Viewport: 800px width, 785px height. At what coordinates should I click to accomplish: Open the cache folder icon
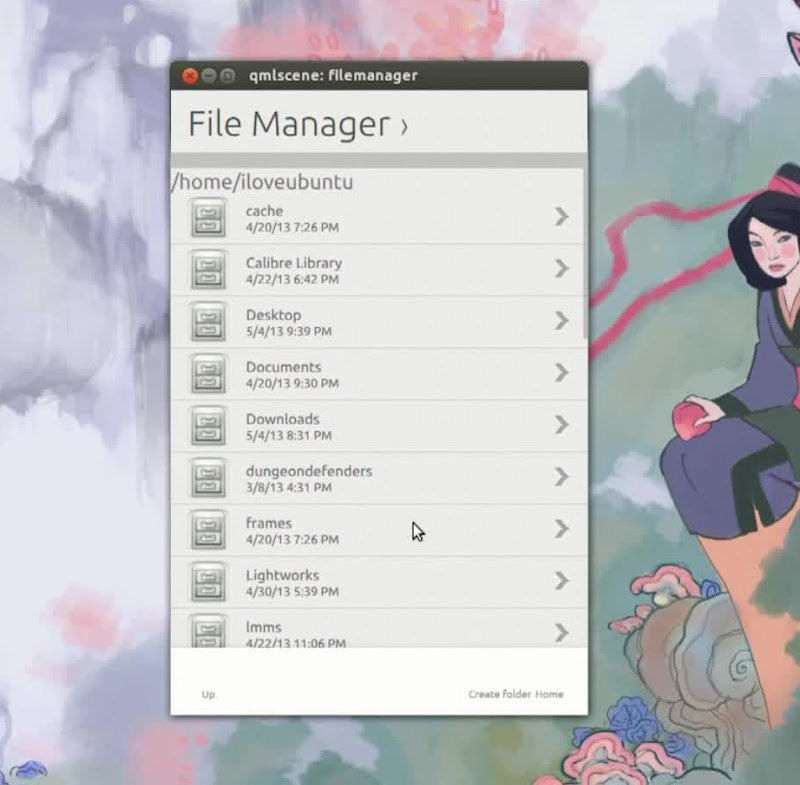(x=208, y=218)
